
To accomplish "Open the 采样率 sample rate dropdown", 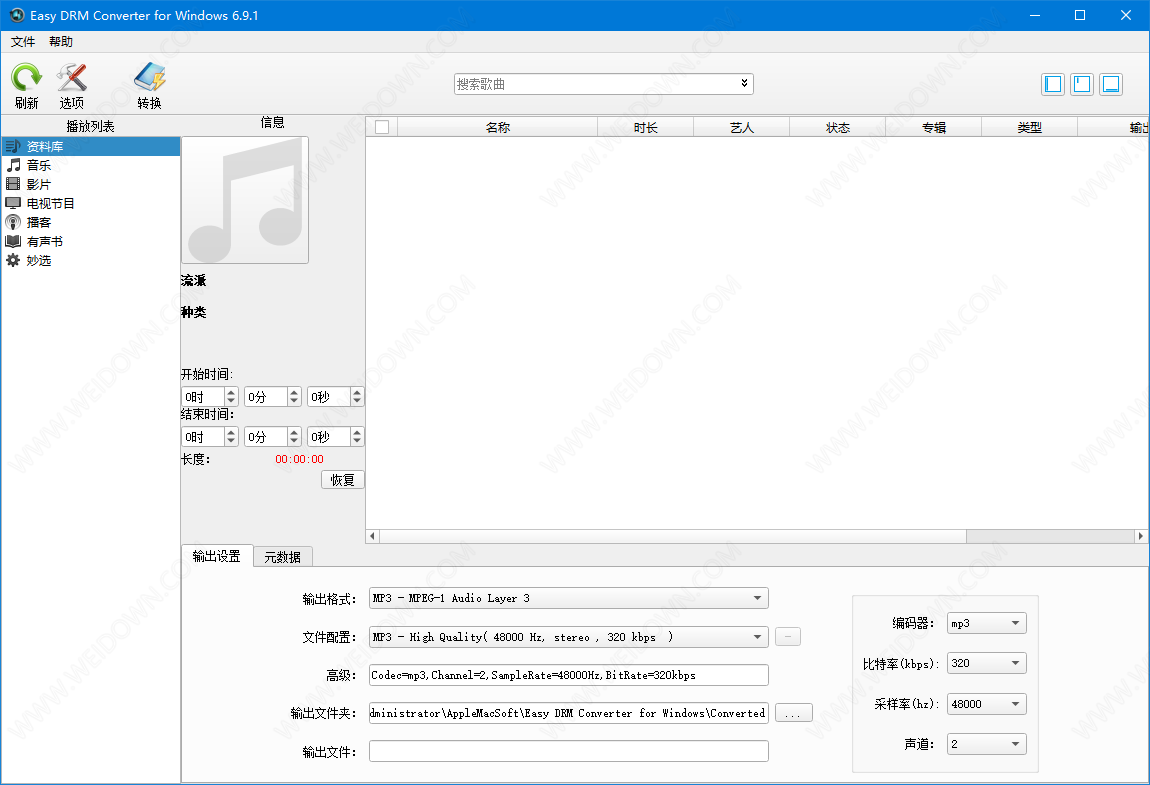I will tap(986, 704).
